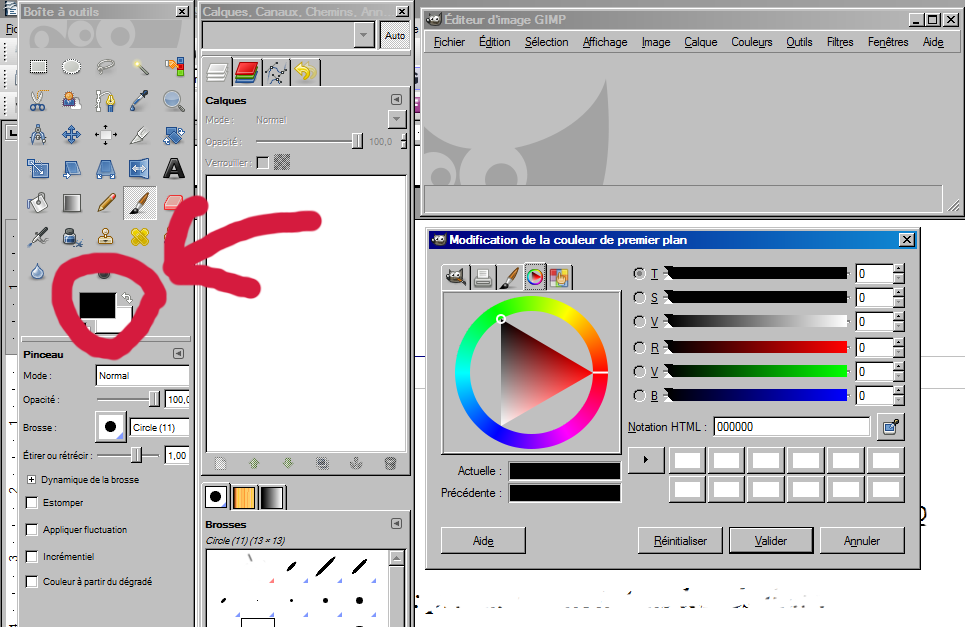Screen dimensions: 965x627
Task: Increase the T value with up stepper
Action: (x=899, y=268)
